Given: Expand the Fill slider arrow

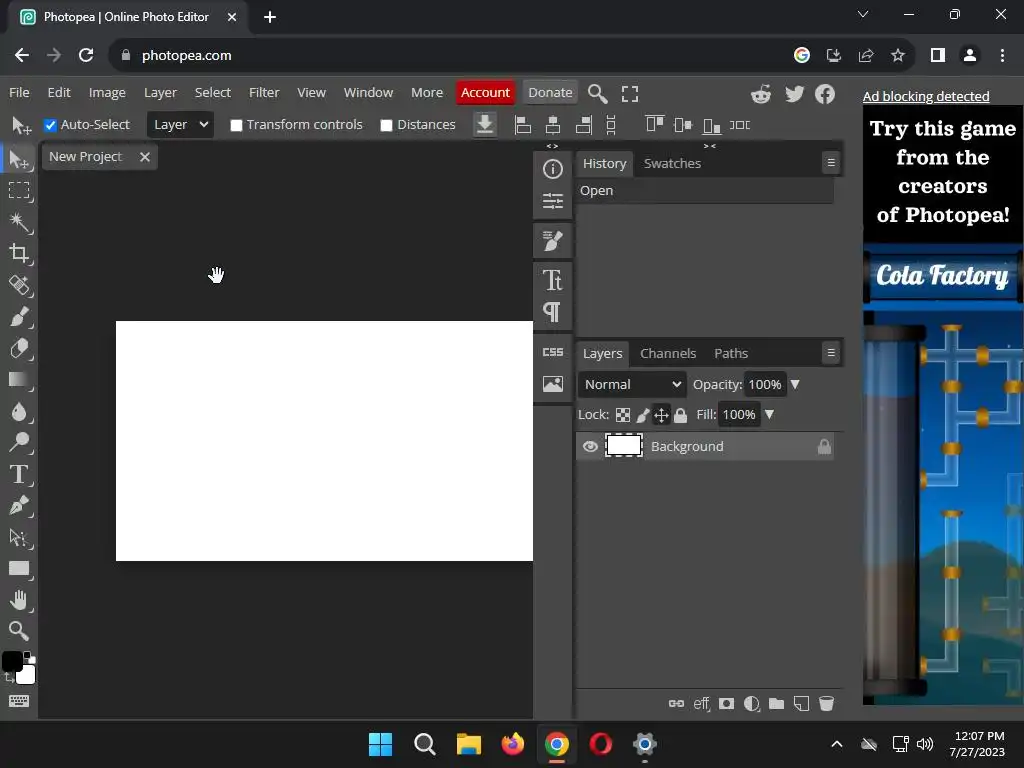Looking at the screenshot, I should pyautogui.click(x=769, y=415).
